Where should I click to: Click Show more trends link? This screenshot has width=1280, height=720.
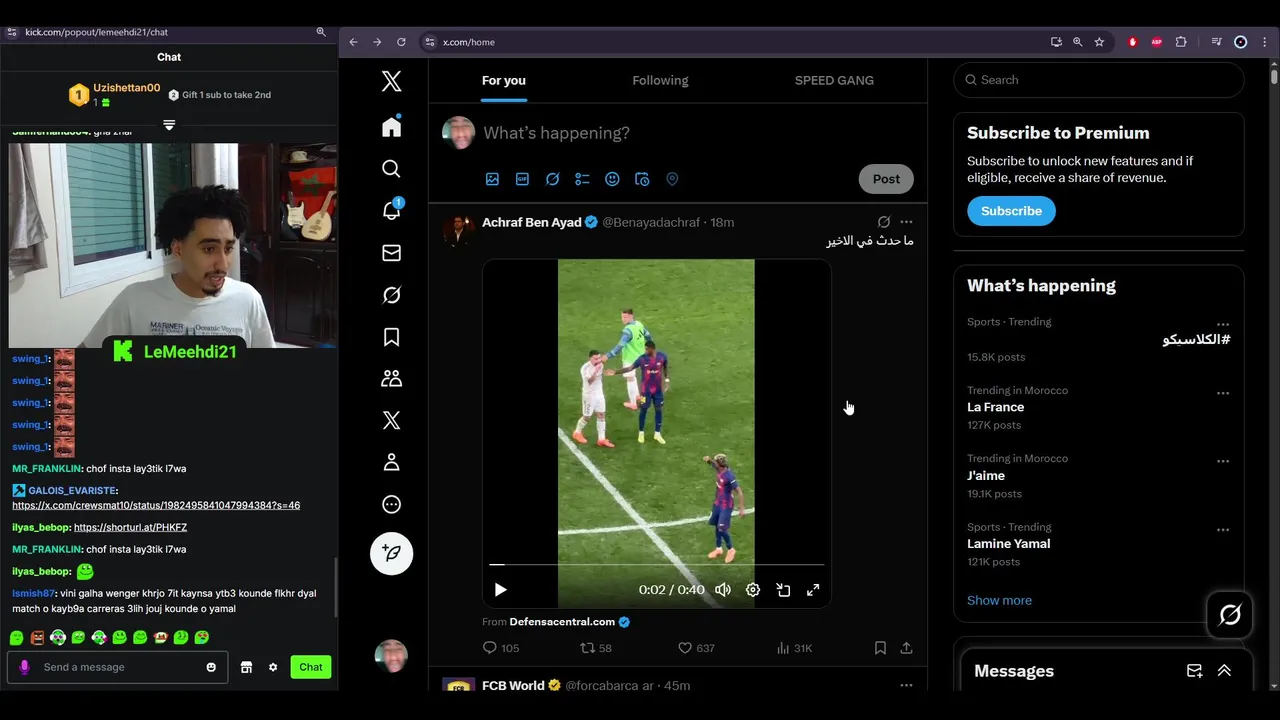click(x=999, y=600)
